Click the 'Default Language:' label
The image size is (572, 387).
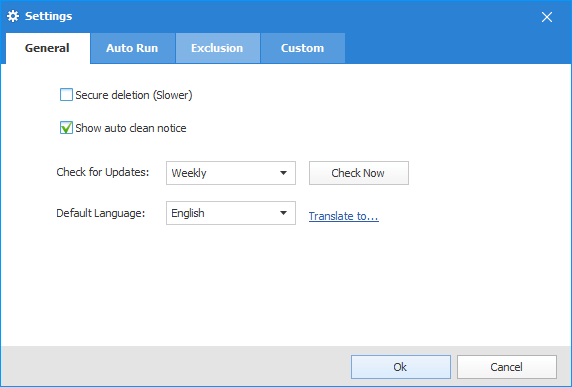pos(101,213)
